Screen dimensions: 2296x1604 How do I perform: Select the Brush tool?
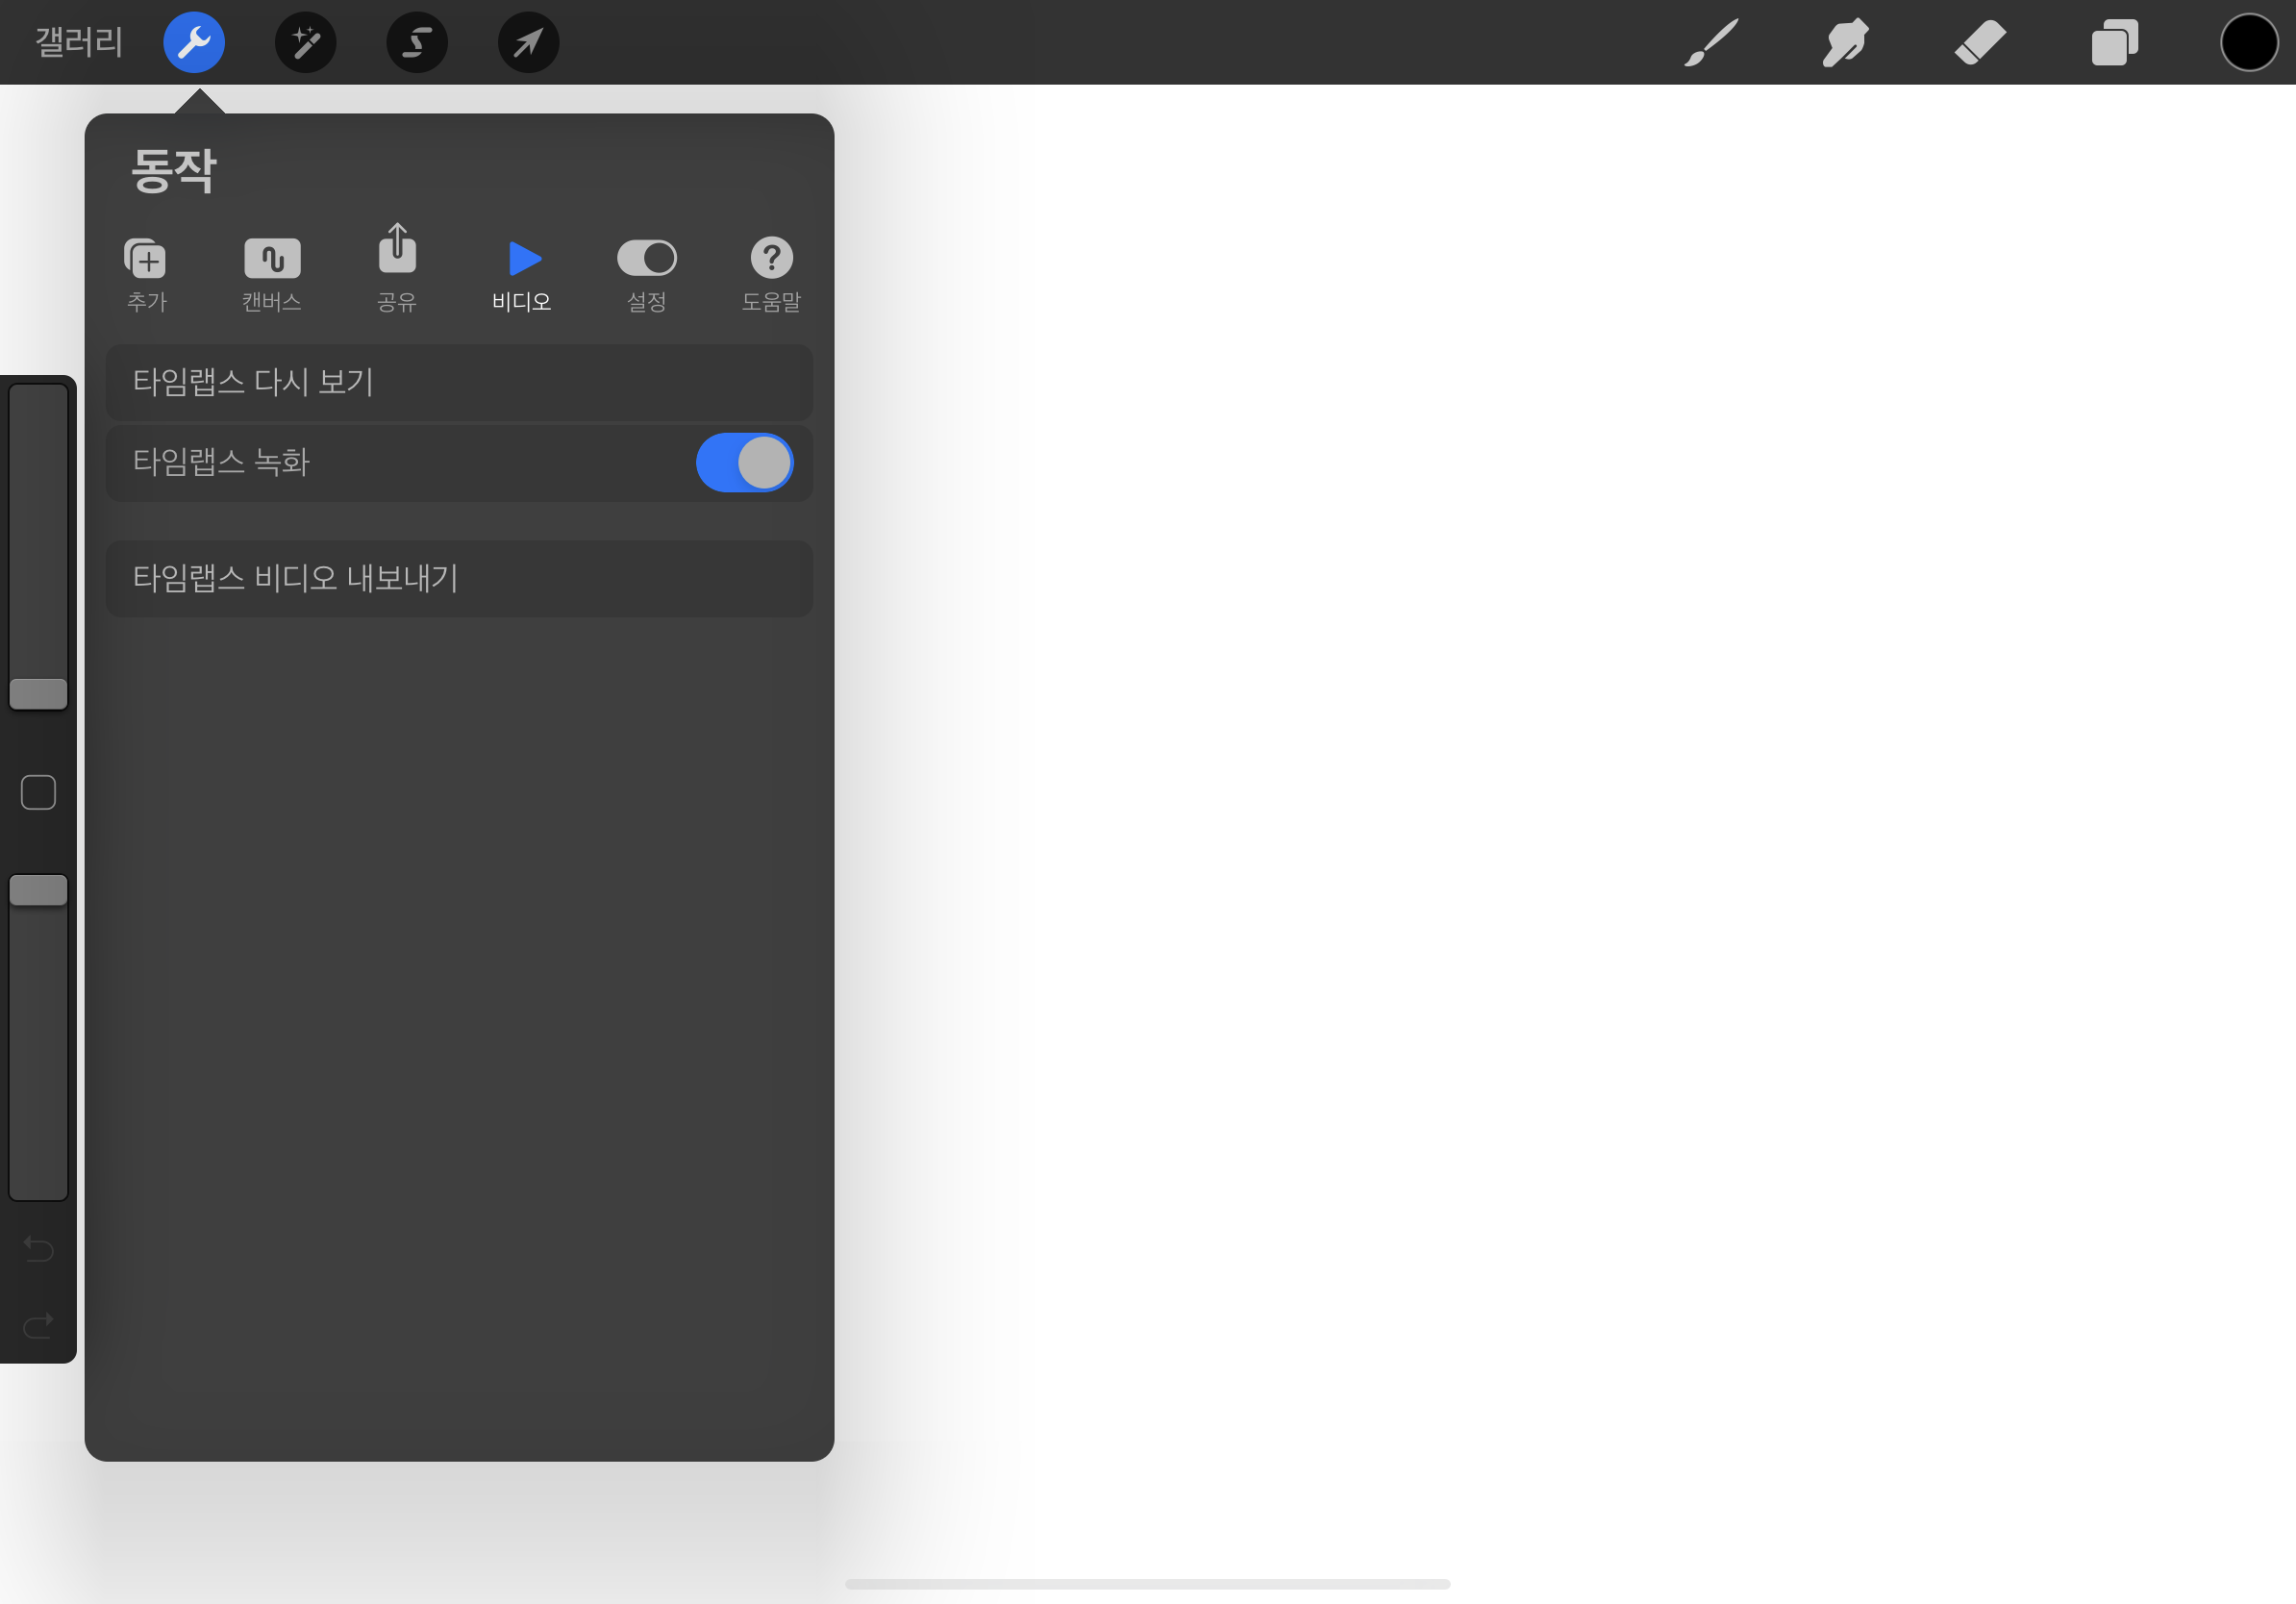tap(1711, 43)
